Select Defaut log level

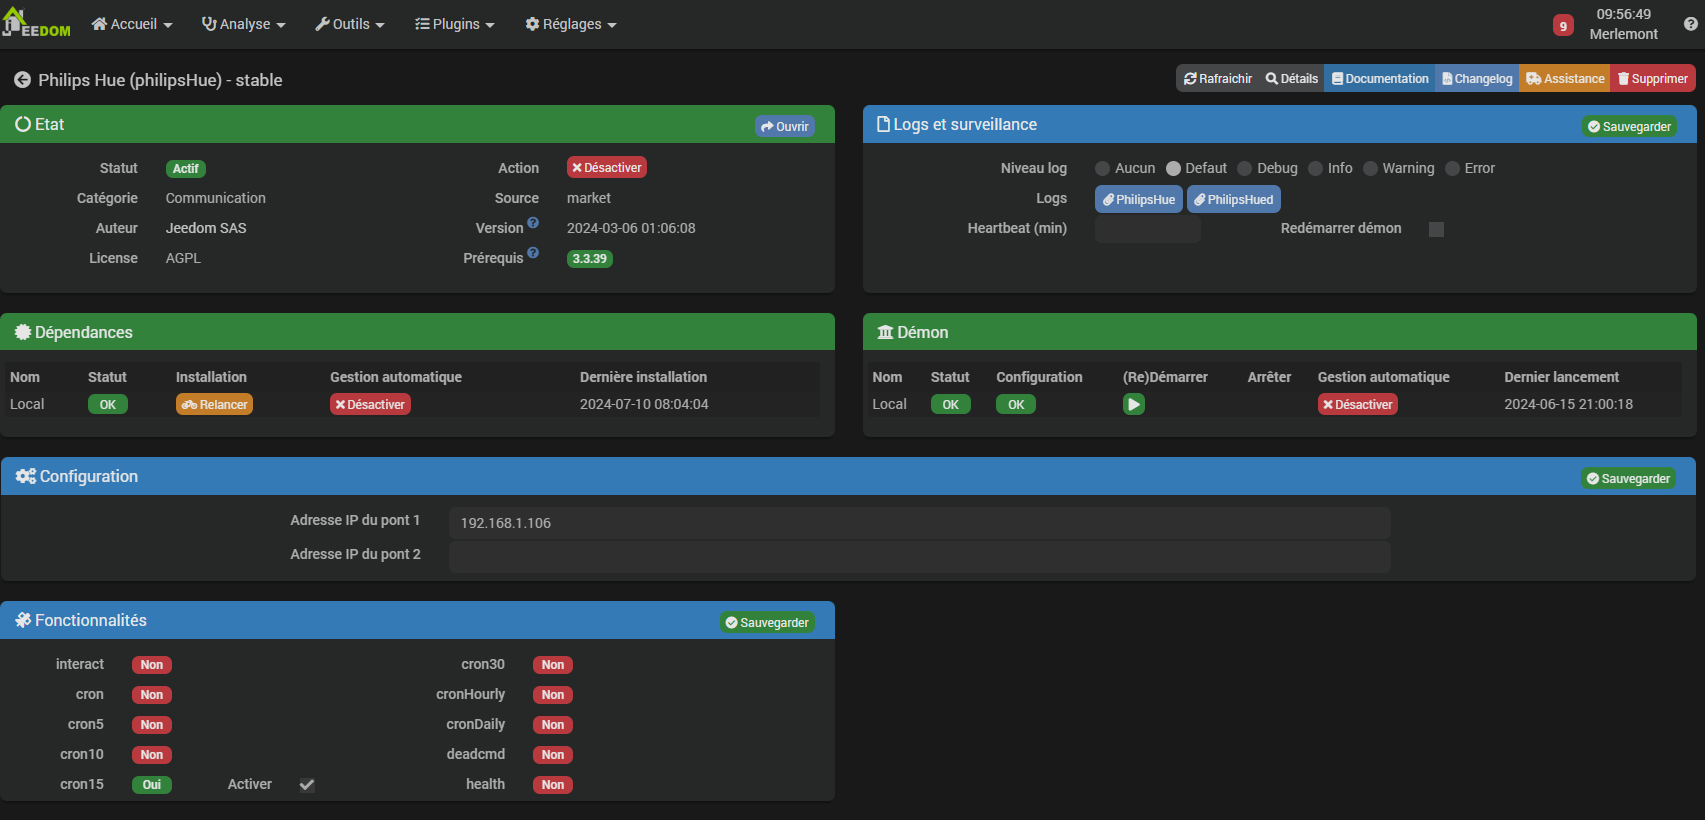[x=1173, y=169]
